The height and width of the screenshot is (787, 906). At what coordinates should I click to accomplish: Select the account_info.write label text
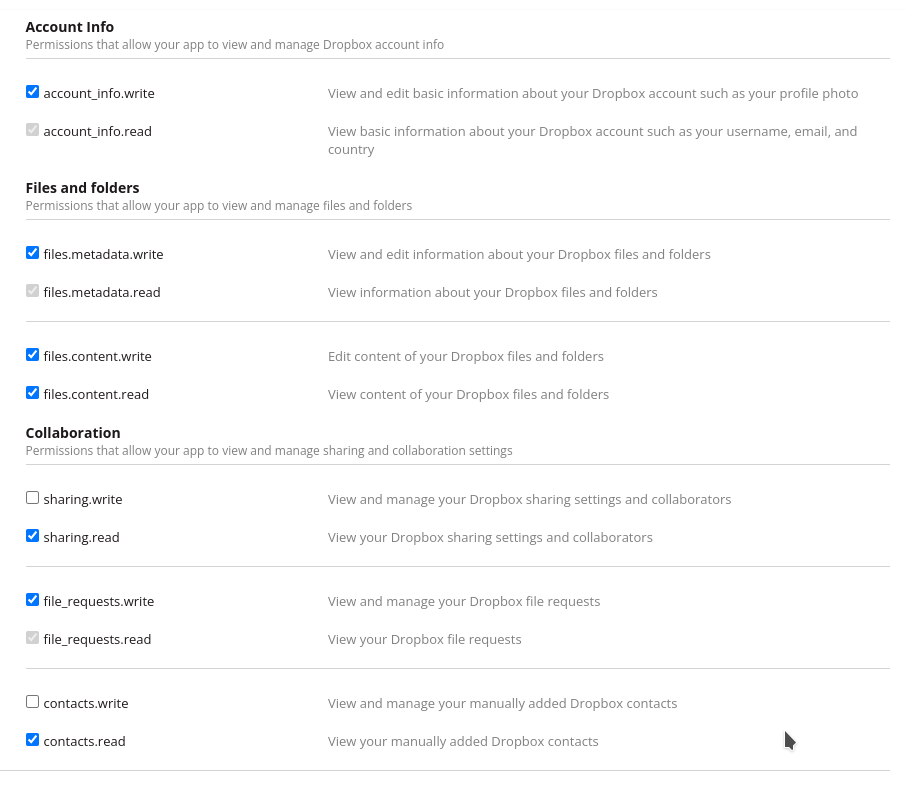click(x=98, y=93)
